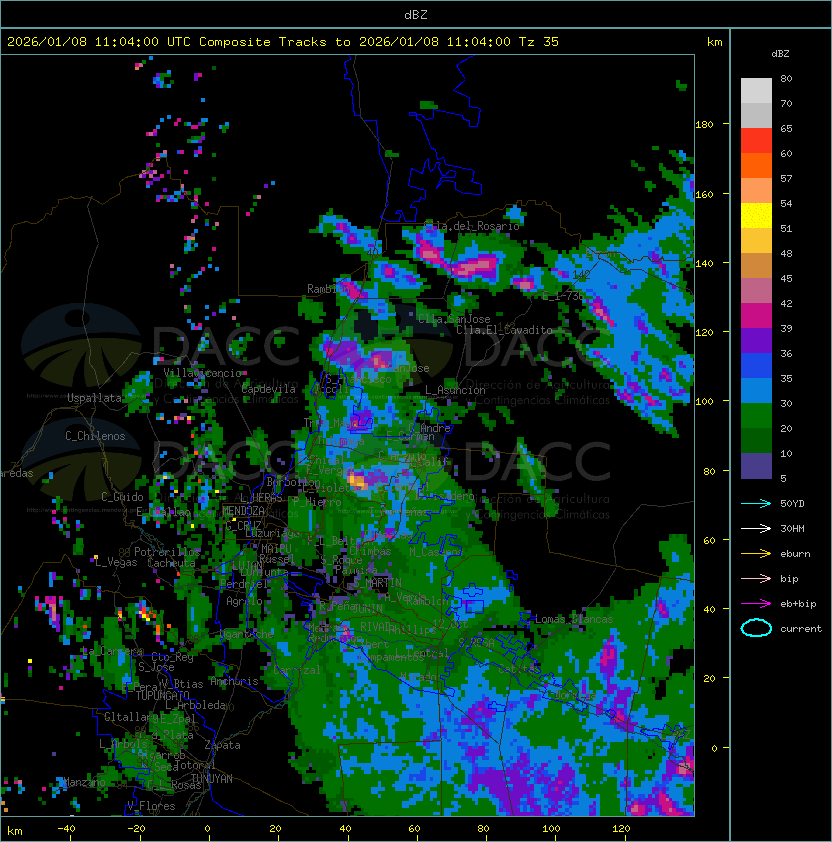Viewport: 832px width, 842px height.
Task: Click the cyan ellipse 'current' legend icon
Action: pos(756,628)
